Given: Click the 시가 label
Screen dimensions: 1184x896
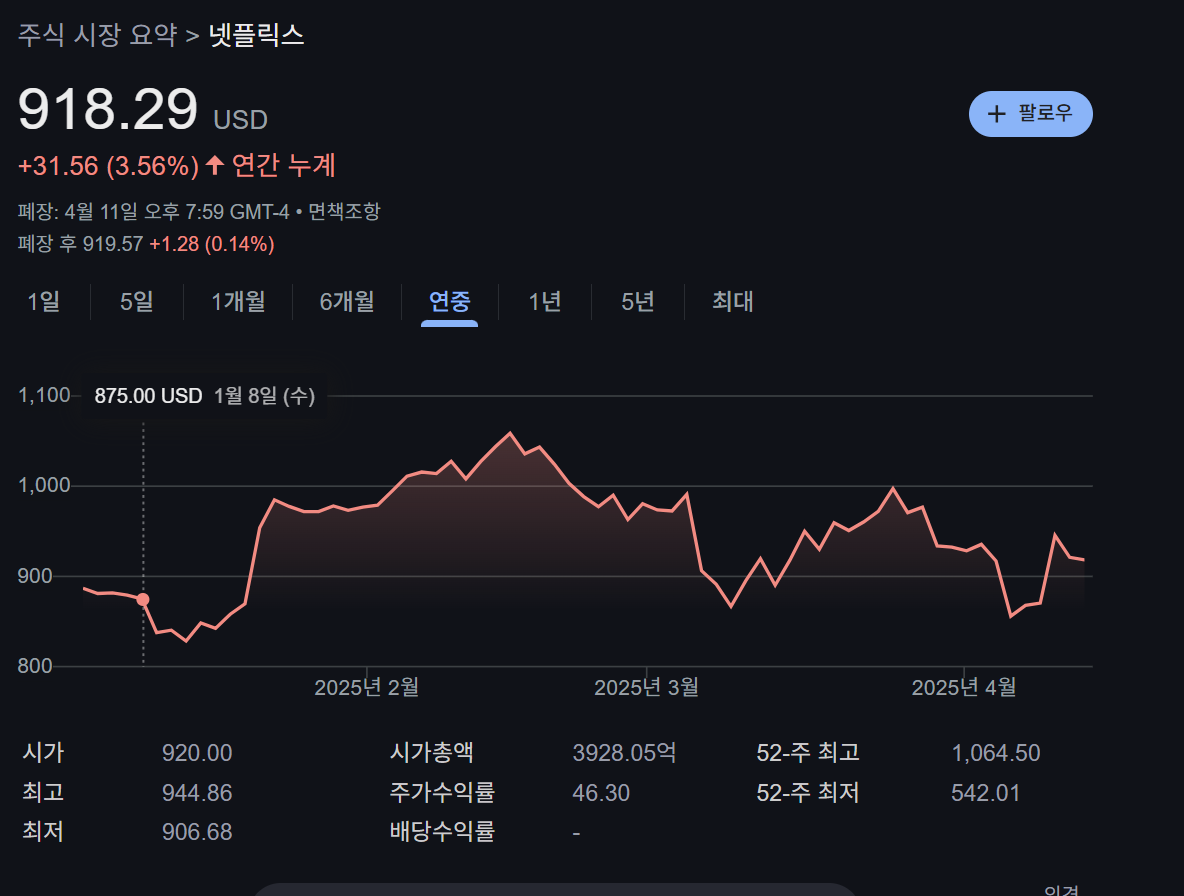Looking at the screenshot, I should point(43,753).
